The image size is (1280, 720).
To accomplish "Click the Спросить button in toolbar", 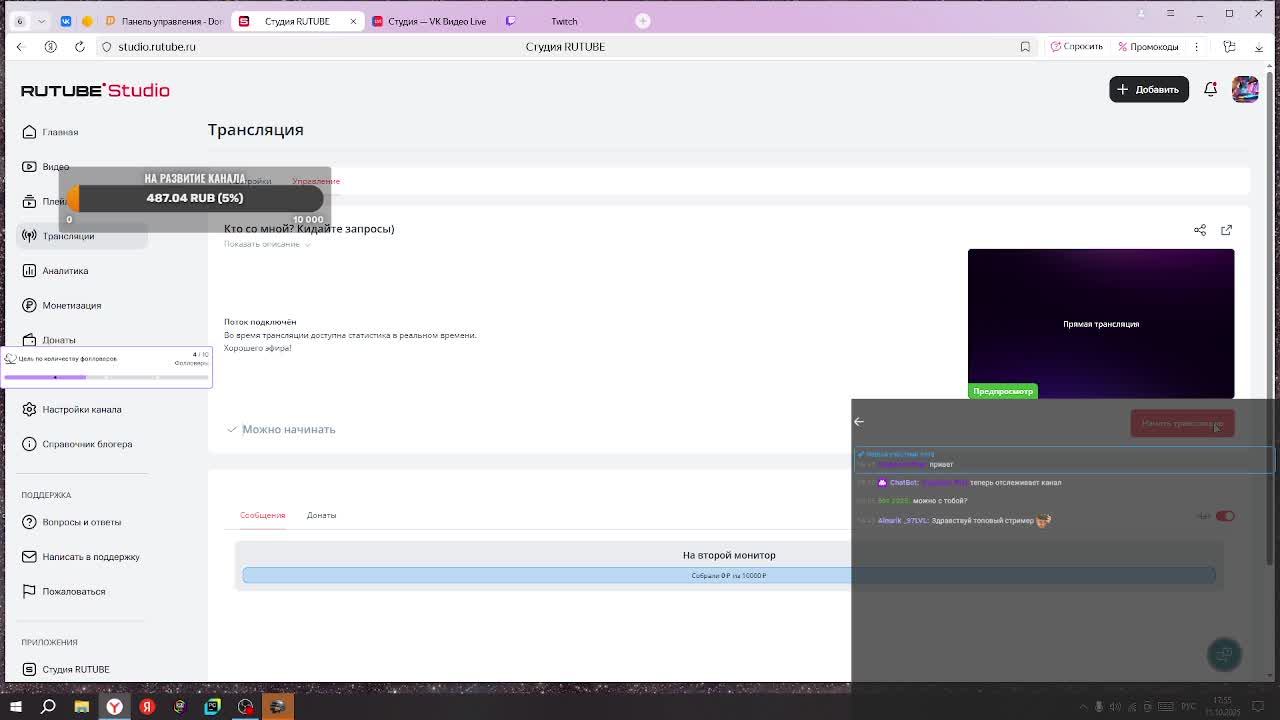I will click(x=1076, y=46).
